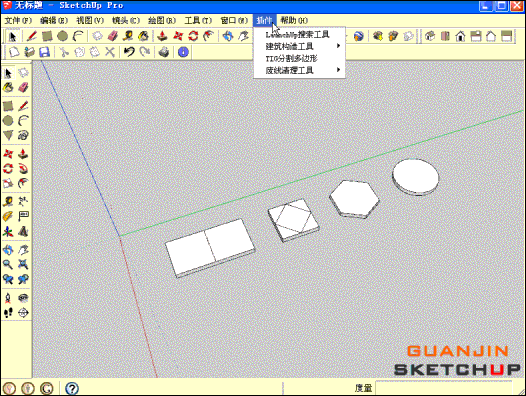526x396 pixels.
Task: Activate the Zoom magnifier tool
Action: pos(8,264)
